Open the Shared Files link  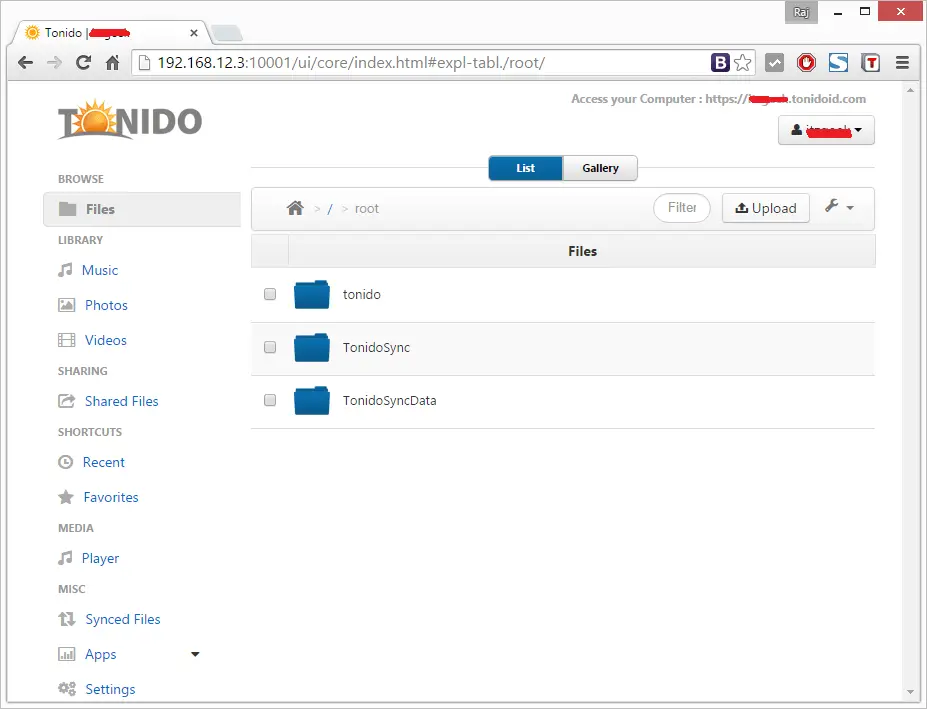(122, 401)
